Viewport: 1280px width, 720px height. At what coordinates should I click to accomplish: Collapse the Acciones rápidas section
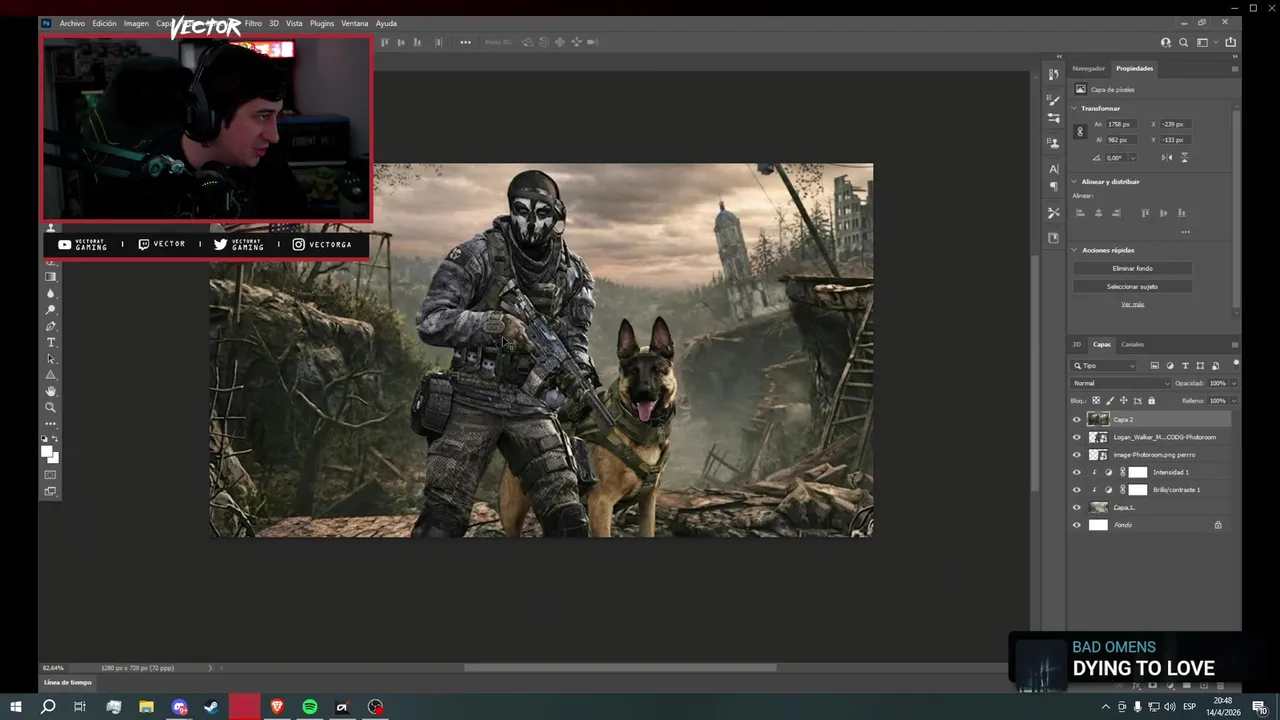pyautogui.click(x=1075, y=250)
